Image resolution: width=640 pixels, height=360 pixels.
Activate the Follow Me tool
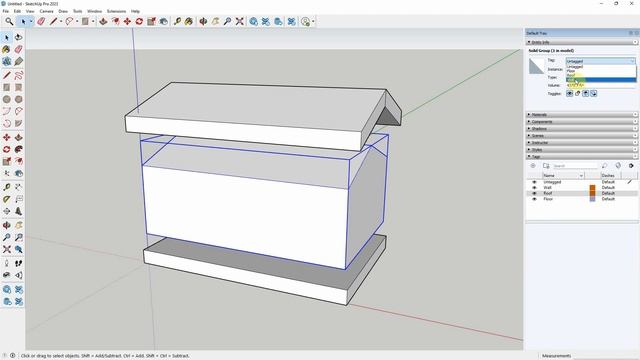(18, 149)
